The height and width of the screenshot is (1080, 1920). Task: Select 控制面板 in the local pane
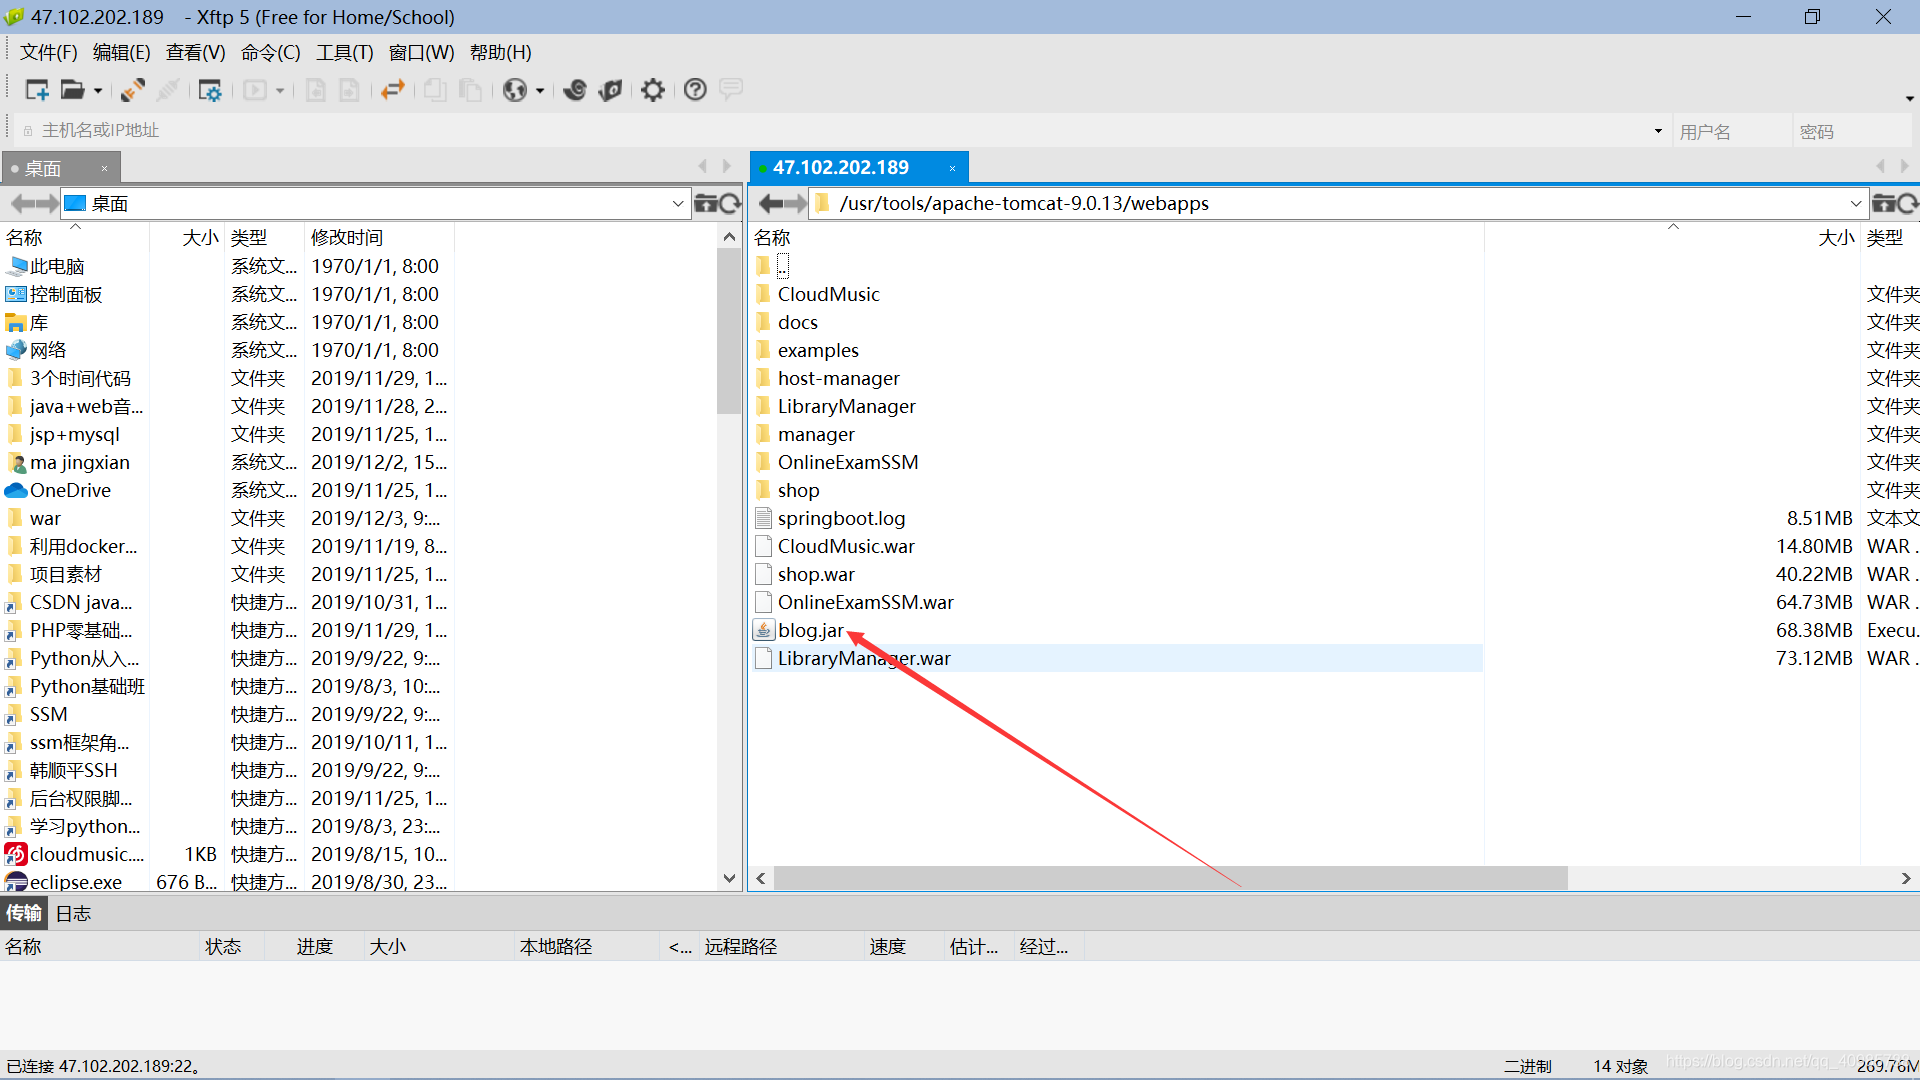click(x=66, y=294)
